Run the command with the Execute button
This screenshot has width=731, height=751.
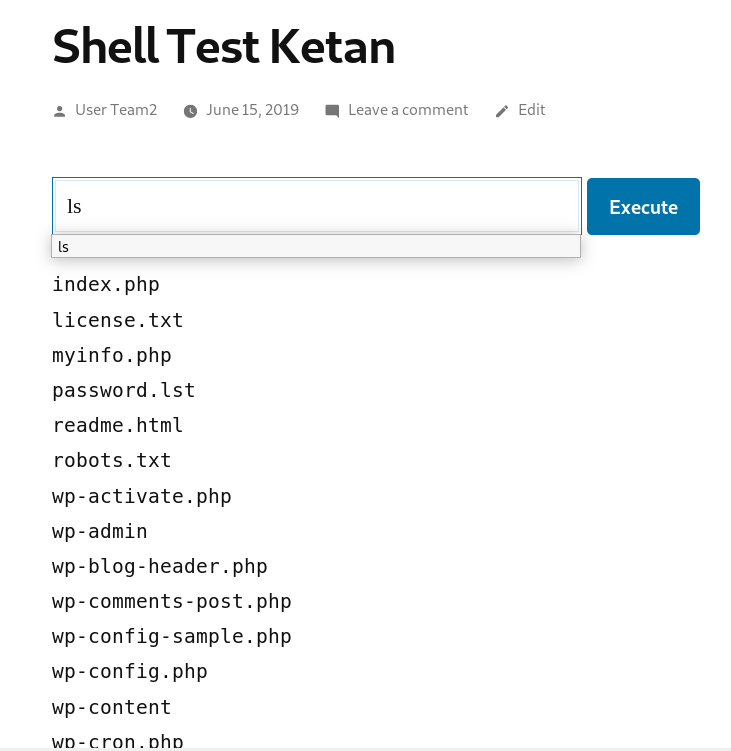tap(643, 206)
